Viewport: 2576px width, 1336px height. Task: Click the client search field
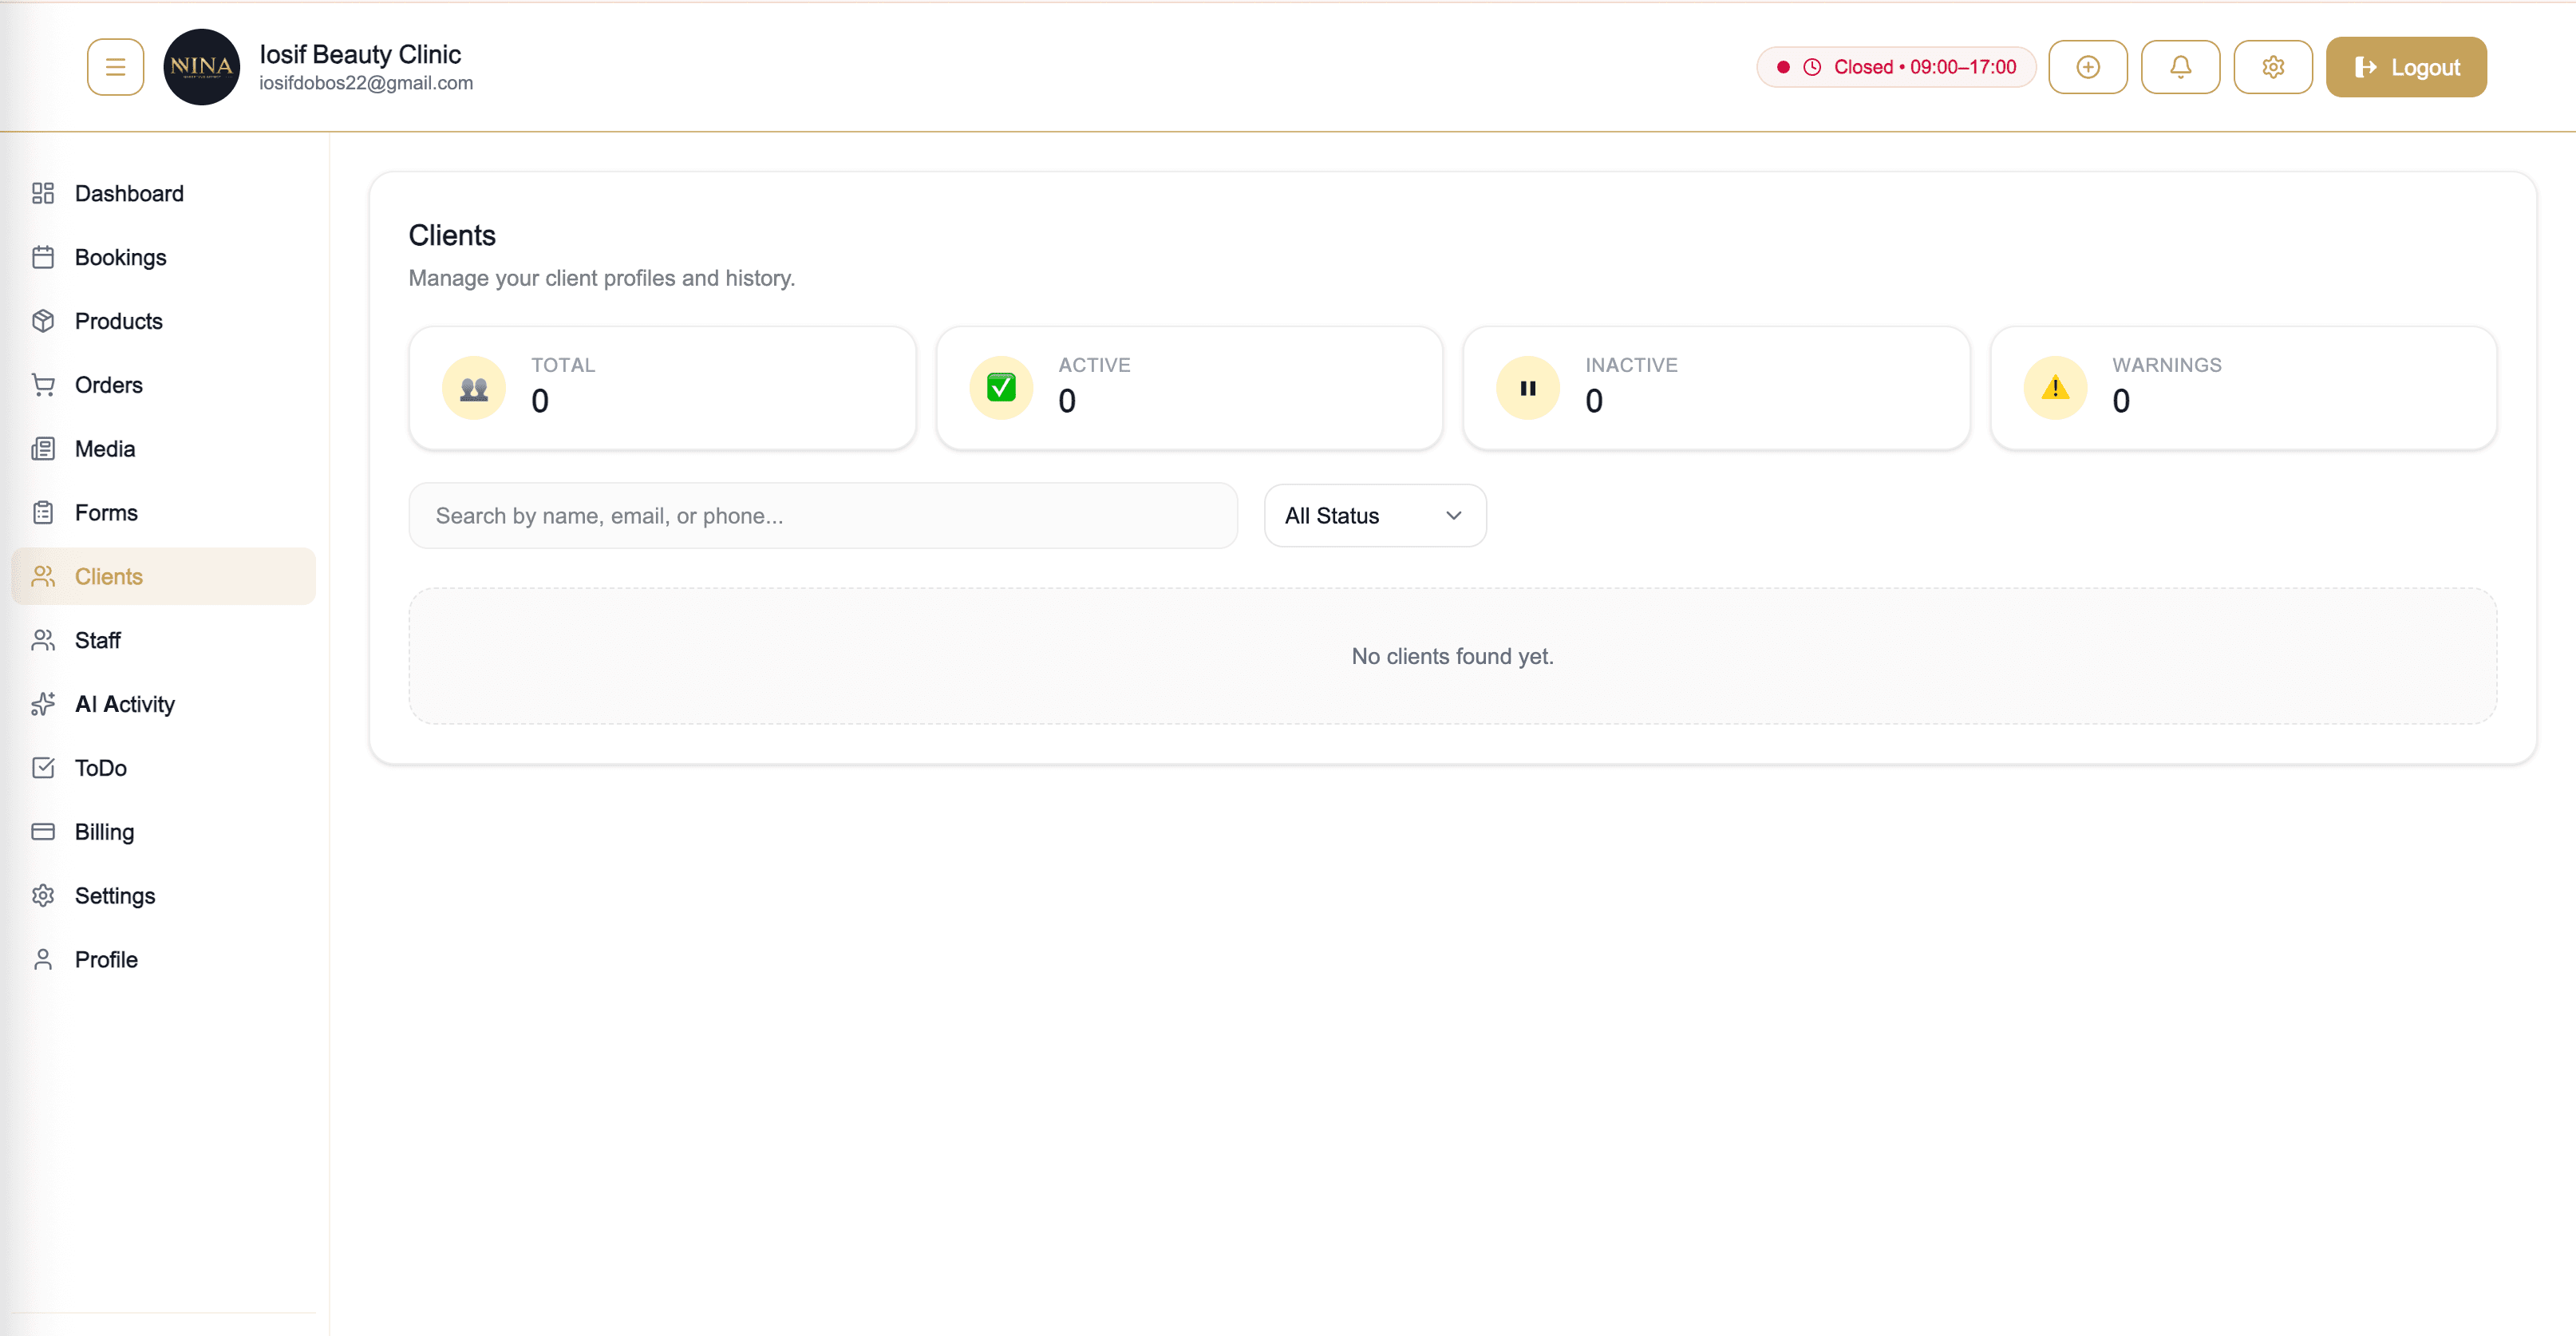[x=822, y=515]
